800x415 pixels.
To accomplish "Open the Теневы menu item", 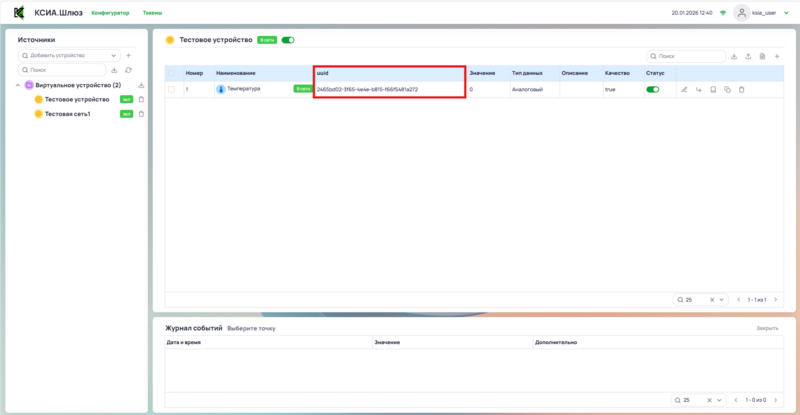I will coord(153,13).
